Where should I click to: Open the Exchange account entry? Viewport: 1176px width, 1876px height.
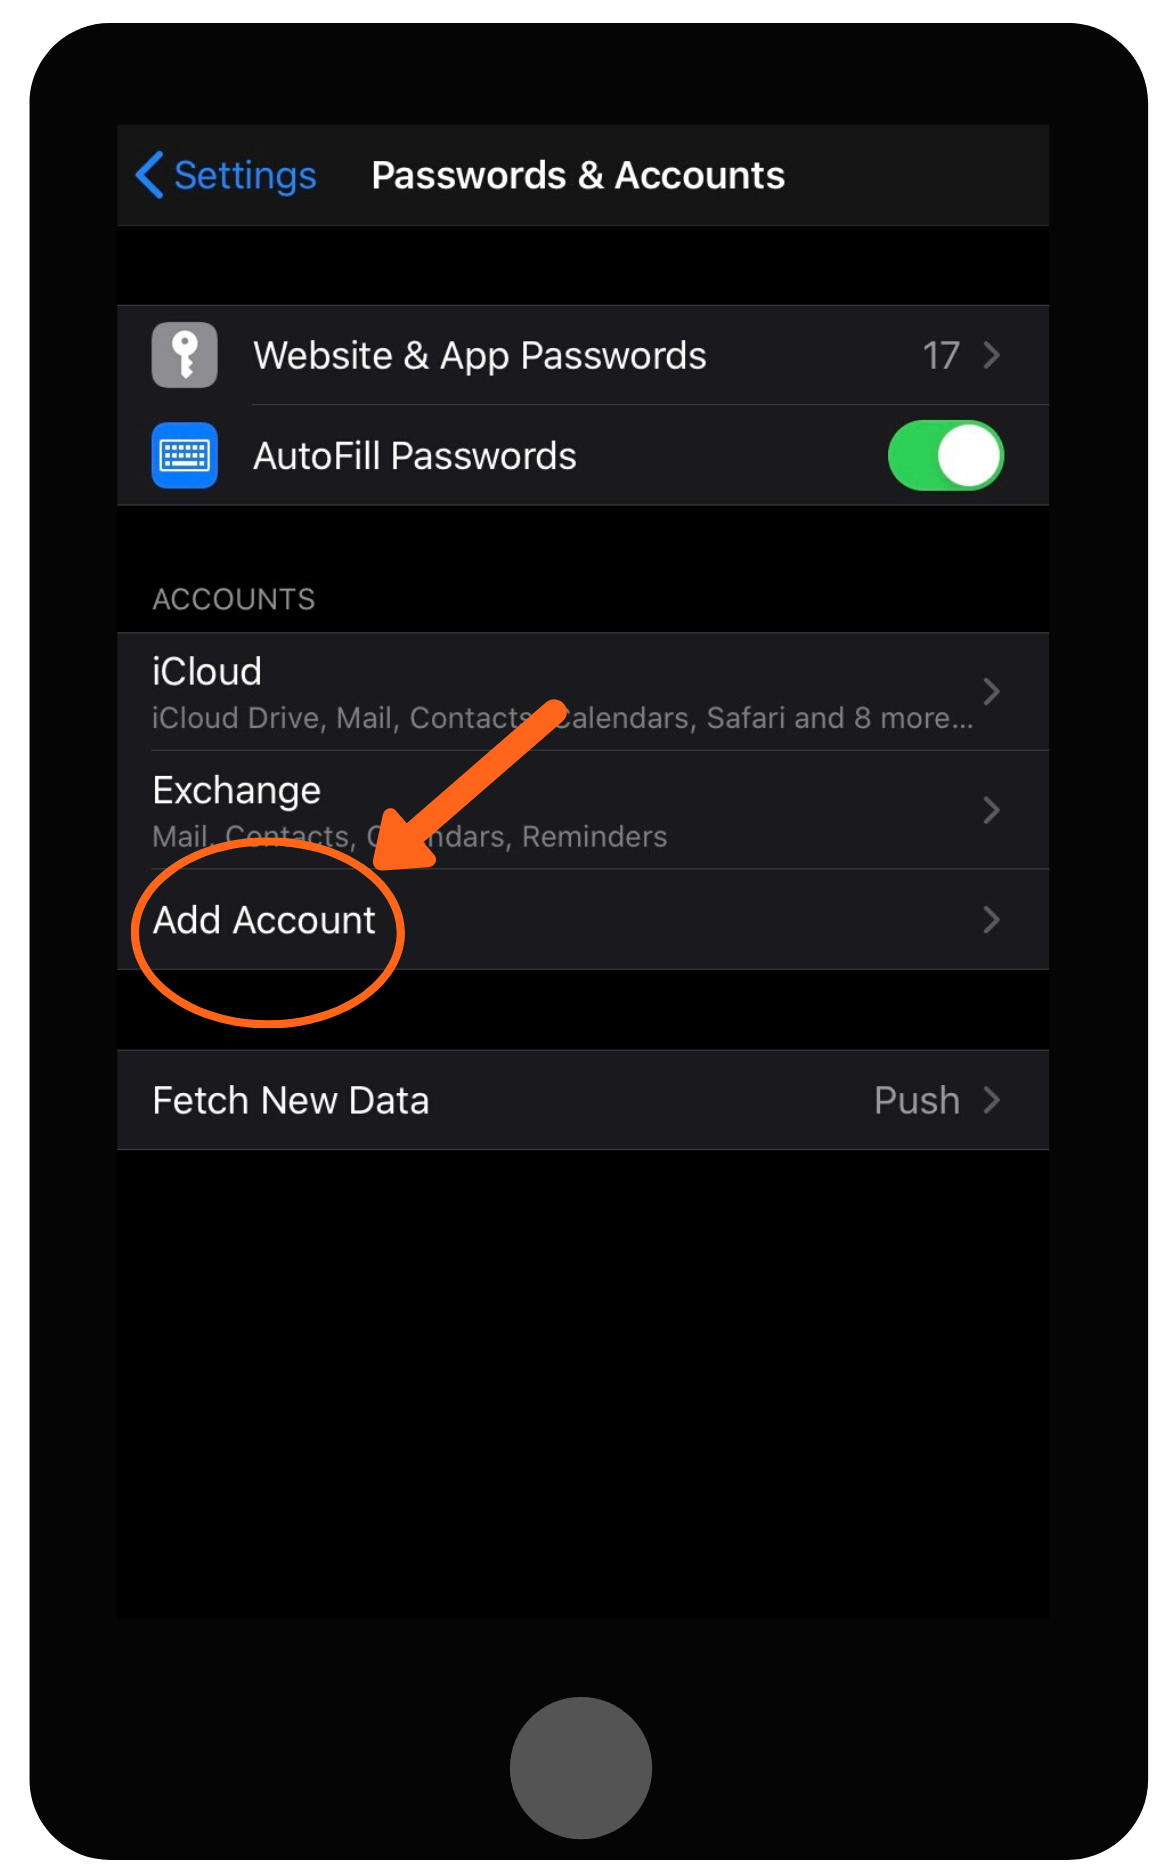(x=583, y=809)
